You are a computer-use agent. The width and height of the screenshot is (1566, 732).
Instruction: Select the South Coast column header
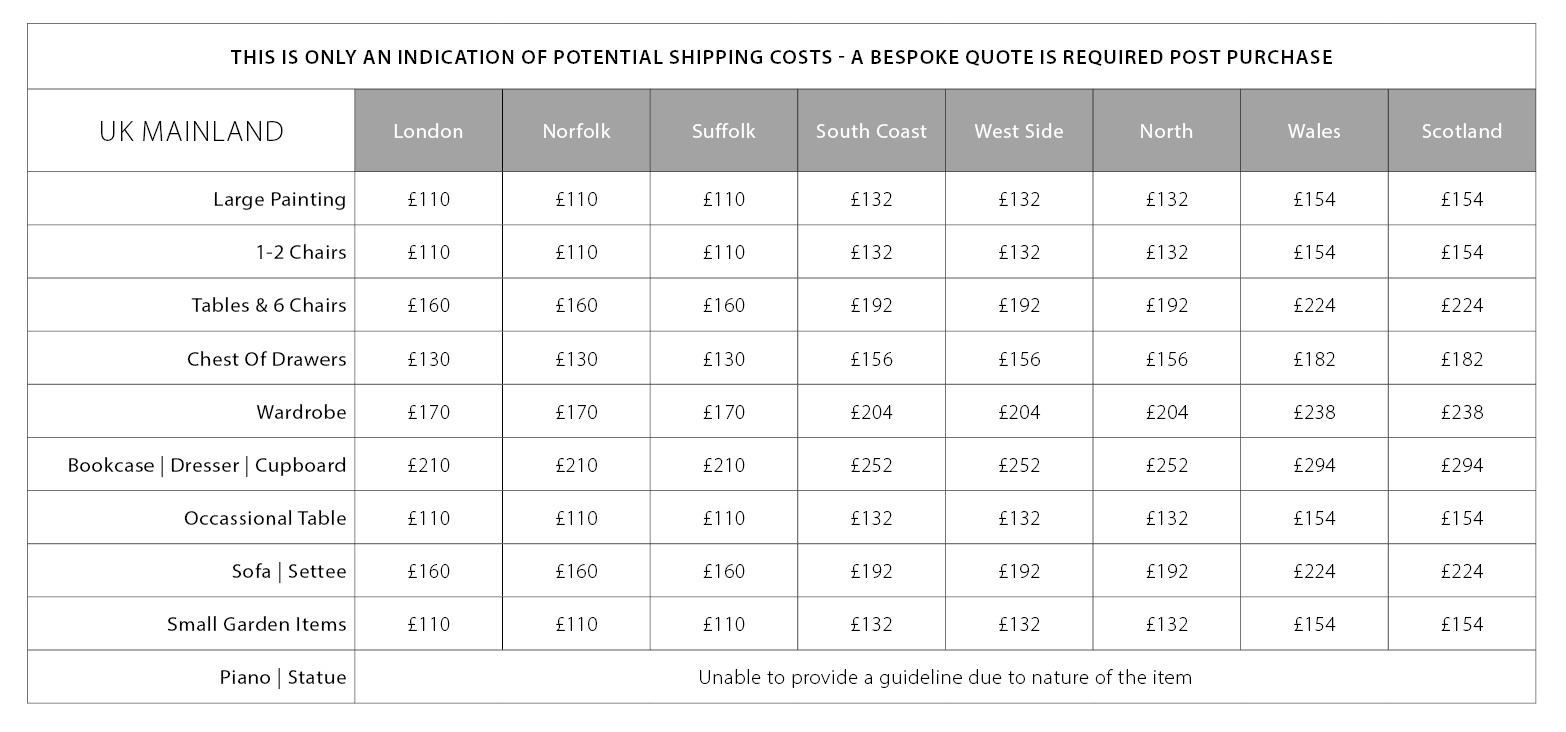click(871, 131)
